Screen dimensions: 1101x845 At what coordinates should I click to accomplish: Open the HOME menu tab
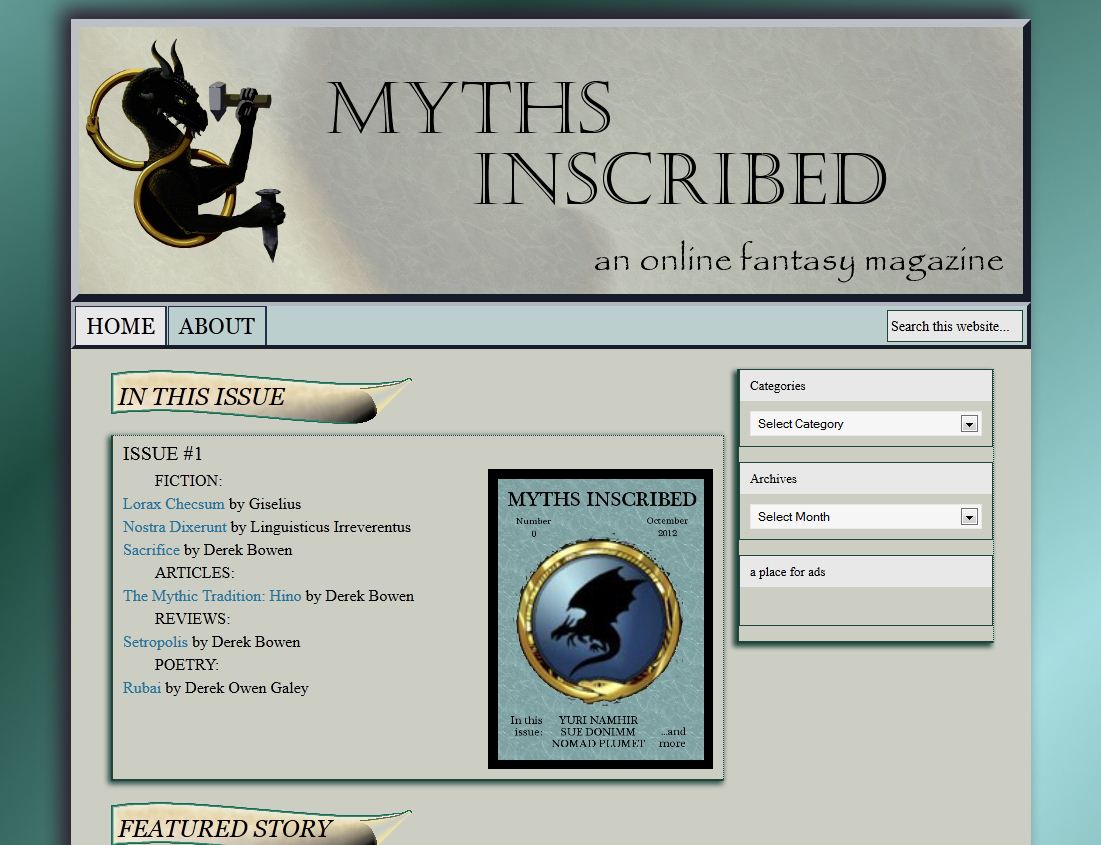click(x=121, y=327)
